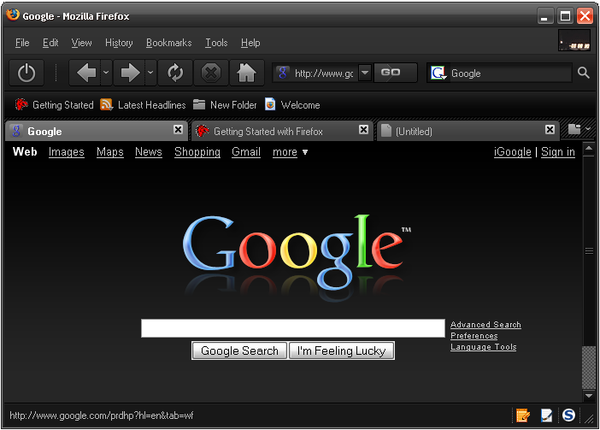600x430 pixels.
Task: Open the Shopping link
Action: 197,152
